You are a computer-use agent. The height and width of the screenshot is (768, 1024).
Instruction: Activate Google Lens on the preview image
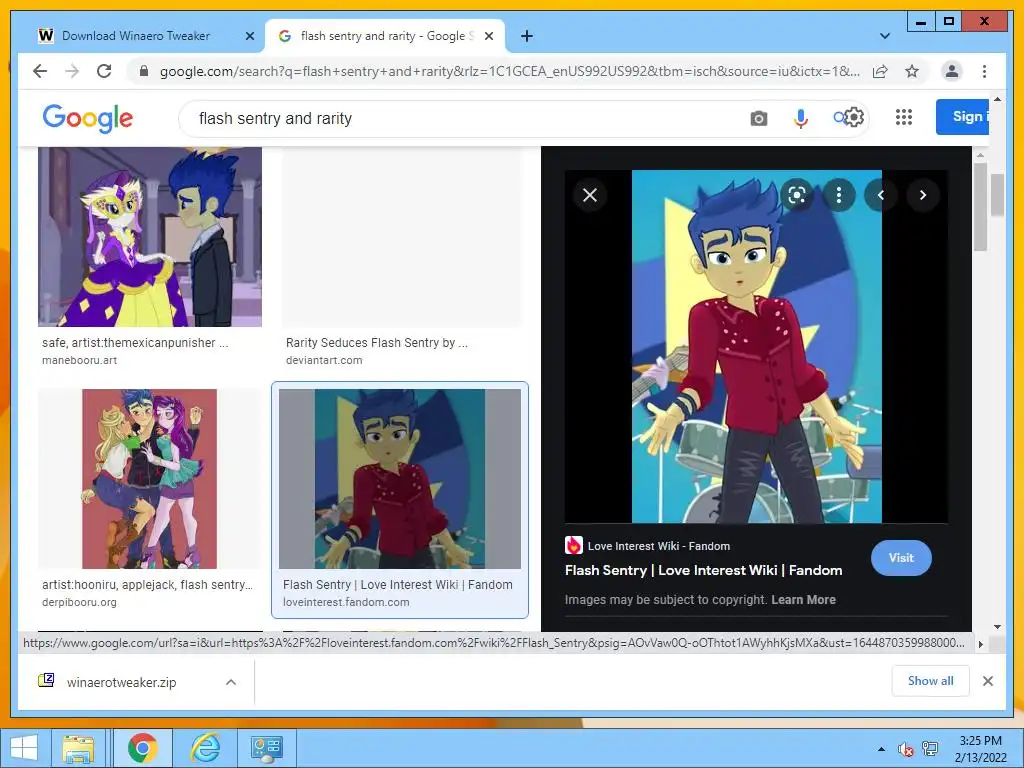pos(797,195)
